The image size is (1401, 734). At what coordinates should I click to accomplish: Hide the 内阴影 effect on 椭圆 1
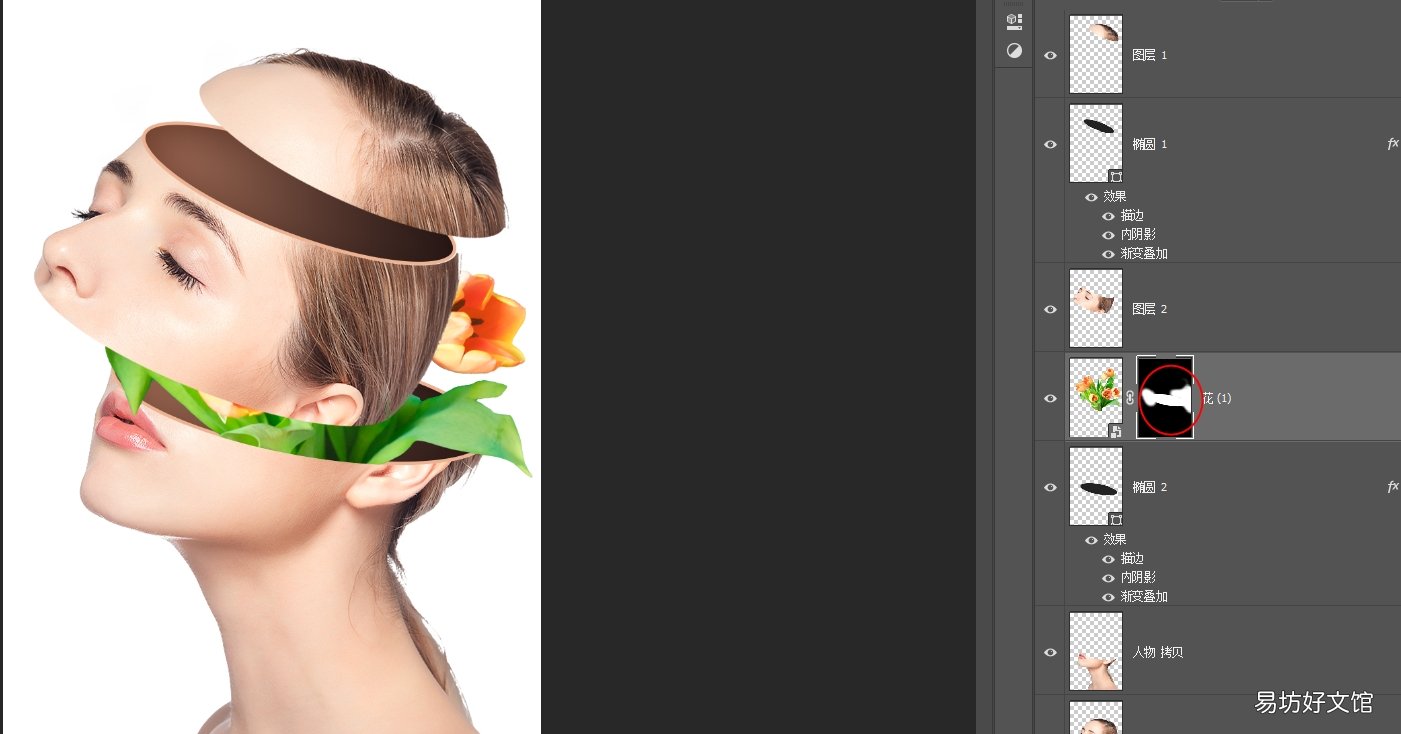pos(1108,235)
